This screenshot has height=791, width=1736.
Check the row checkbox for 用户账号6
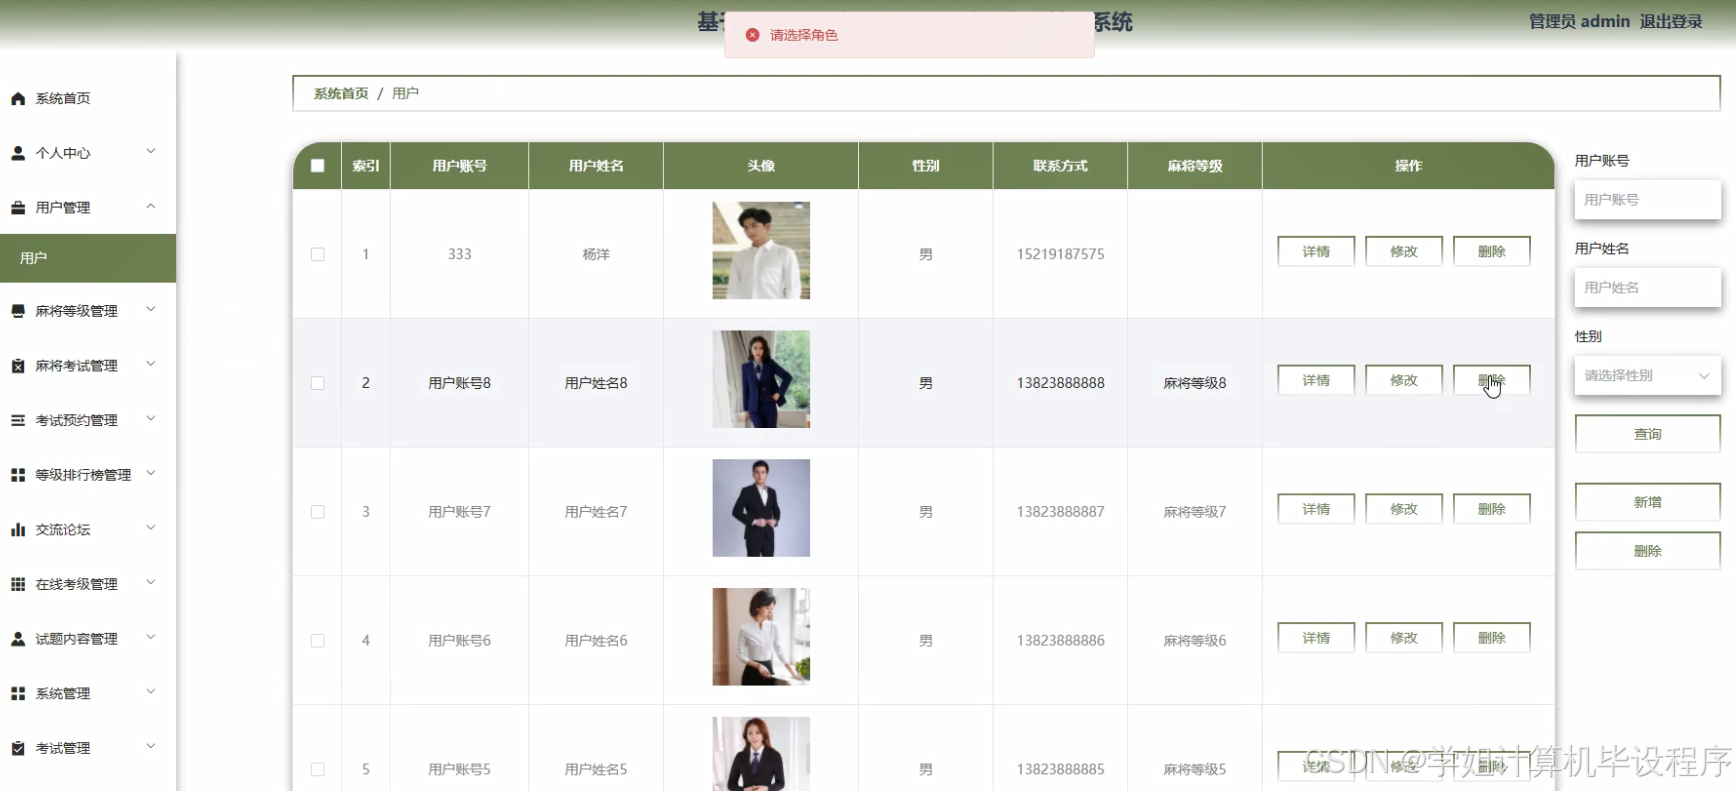(317, 641)
